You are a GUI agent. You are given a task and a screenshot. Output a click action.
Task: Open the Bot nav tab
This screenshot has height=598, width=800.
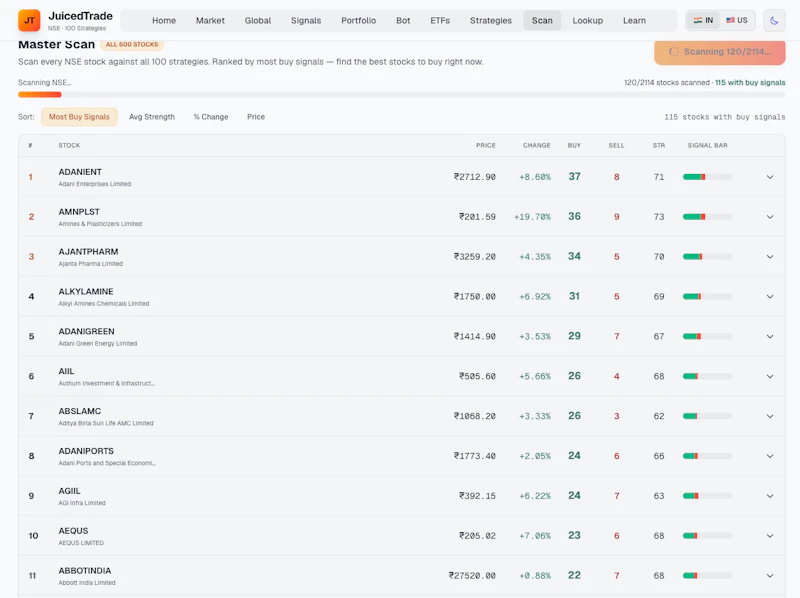403,20
